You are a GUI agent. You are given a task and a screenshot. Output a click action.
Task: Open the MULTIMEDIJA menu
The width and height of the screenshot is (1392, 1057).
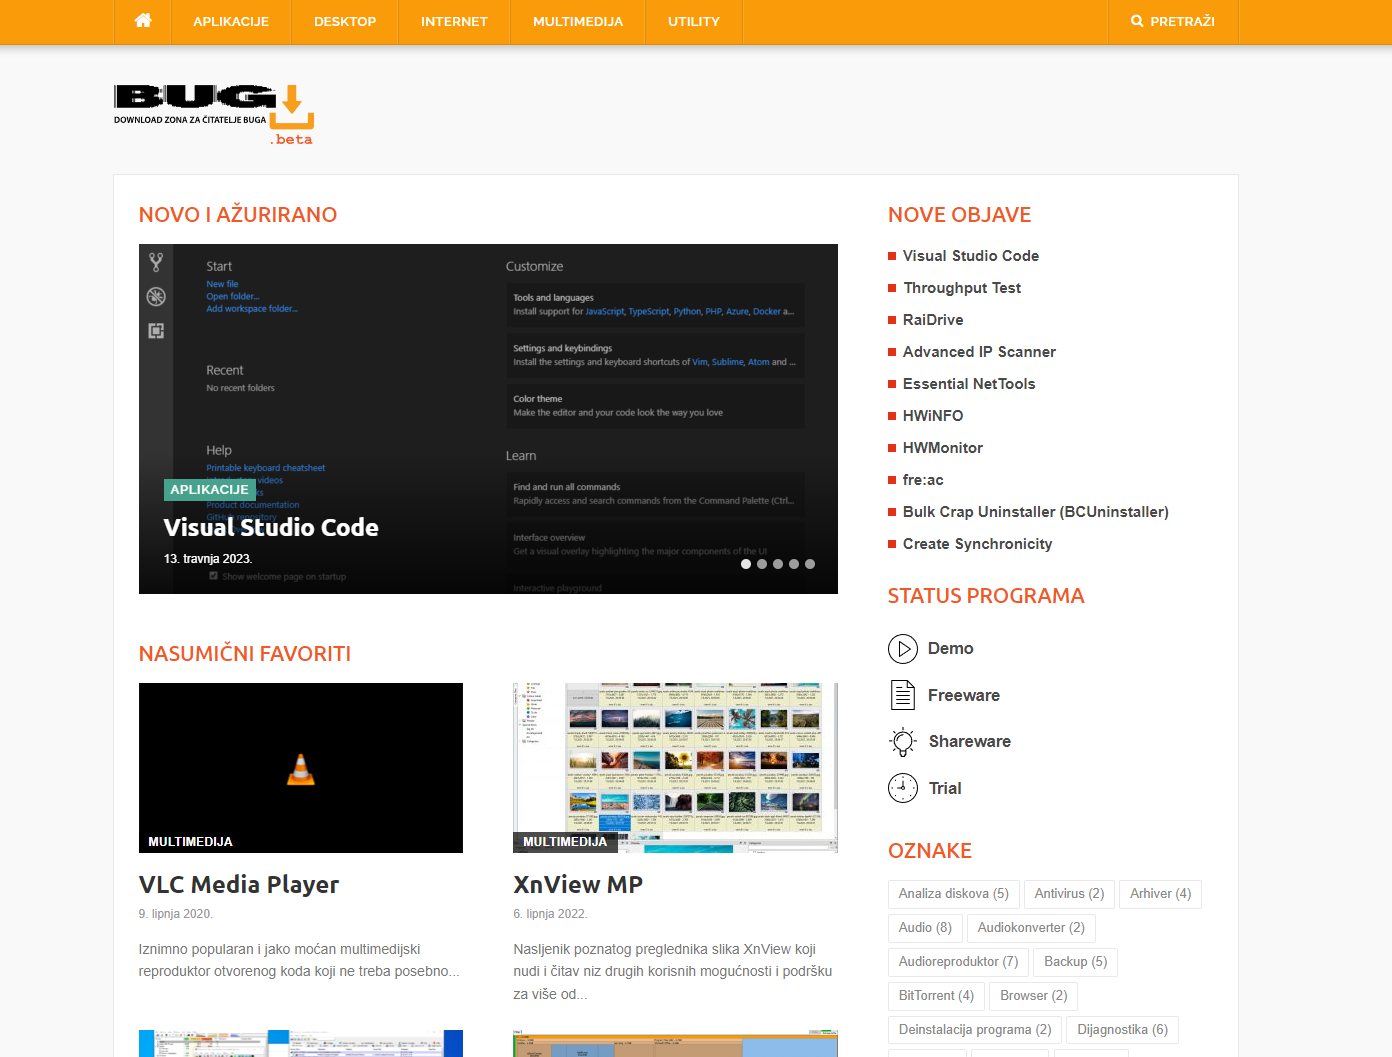pyautogui.click(x=578, y=21)
